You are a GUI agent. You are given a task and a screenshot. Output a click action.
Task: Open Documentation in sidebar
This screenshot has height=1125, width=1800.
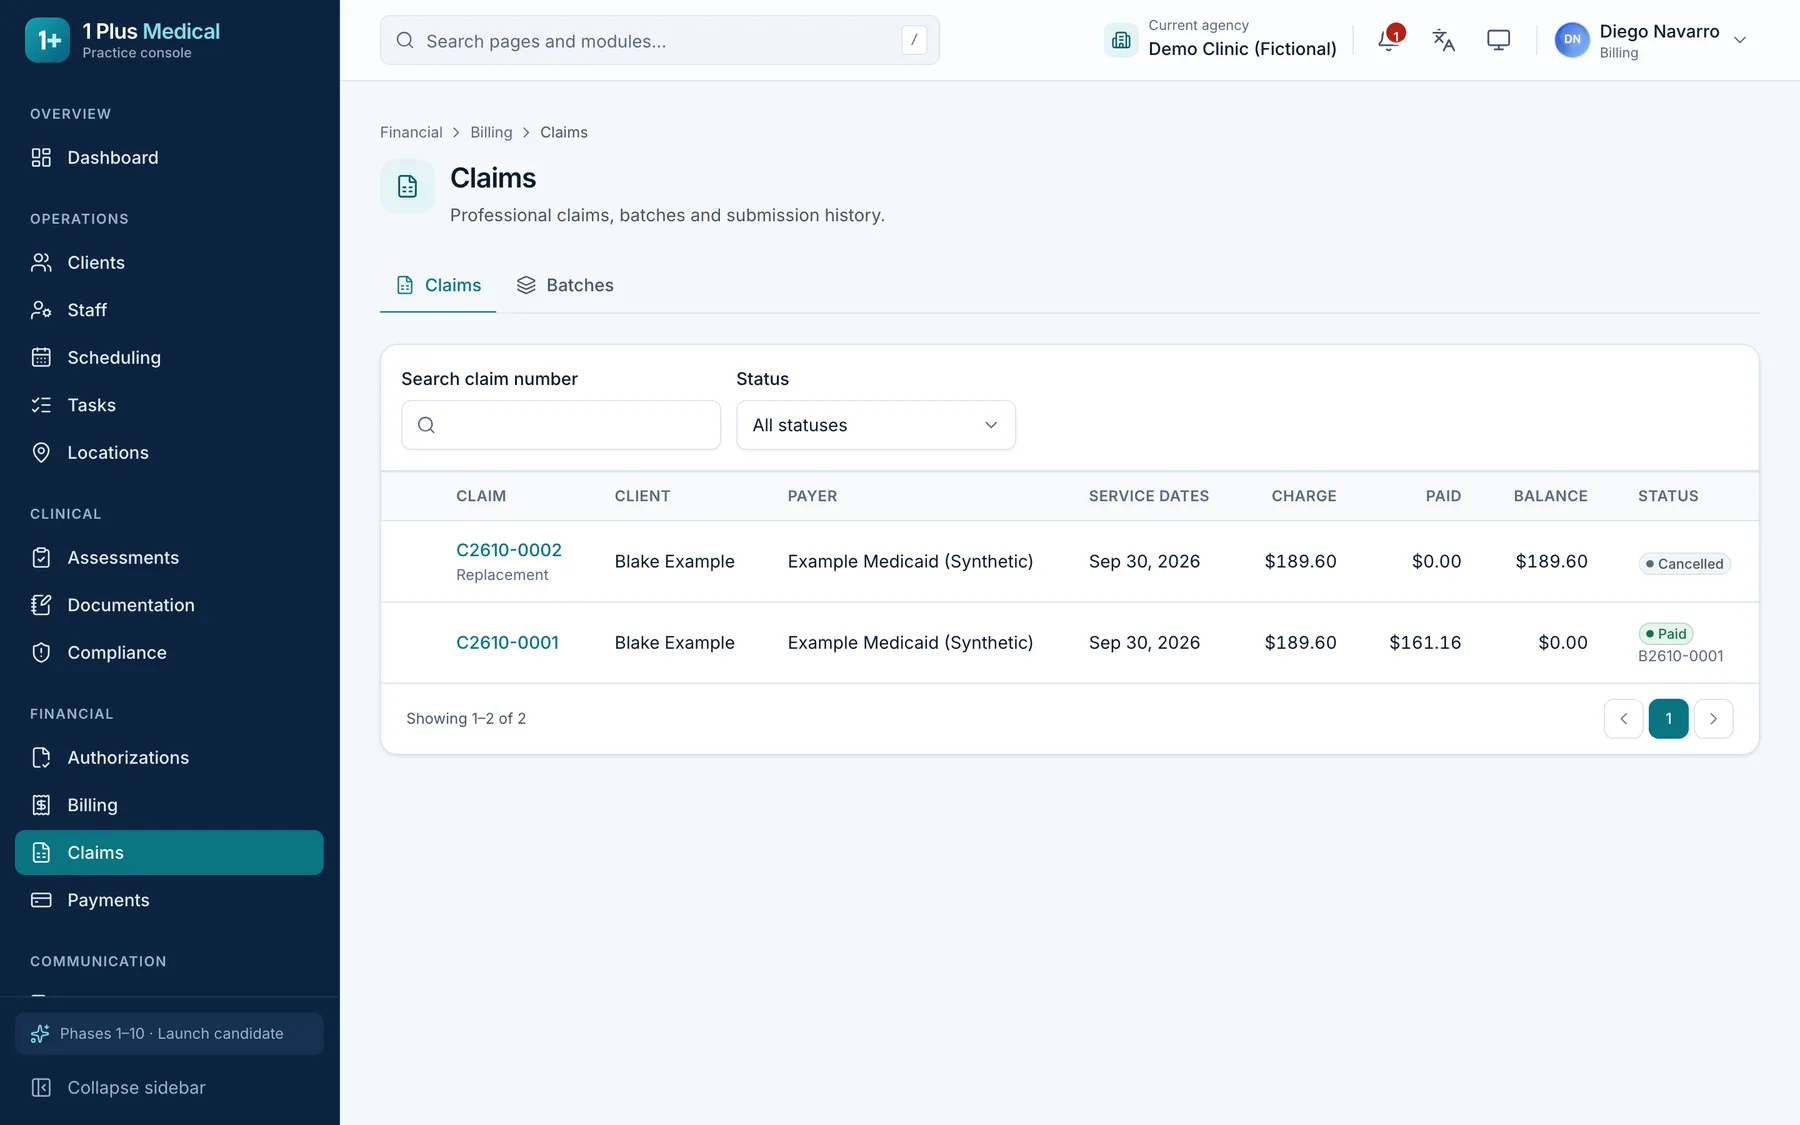169,605
